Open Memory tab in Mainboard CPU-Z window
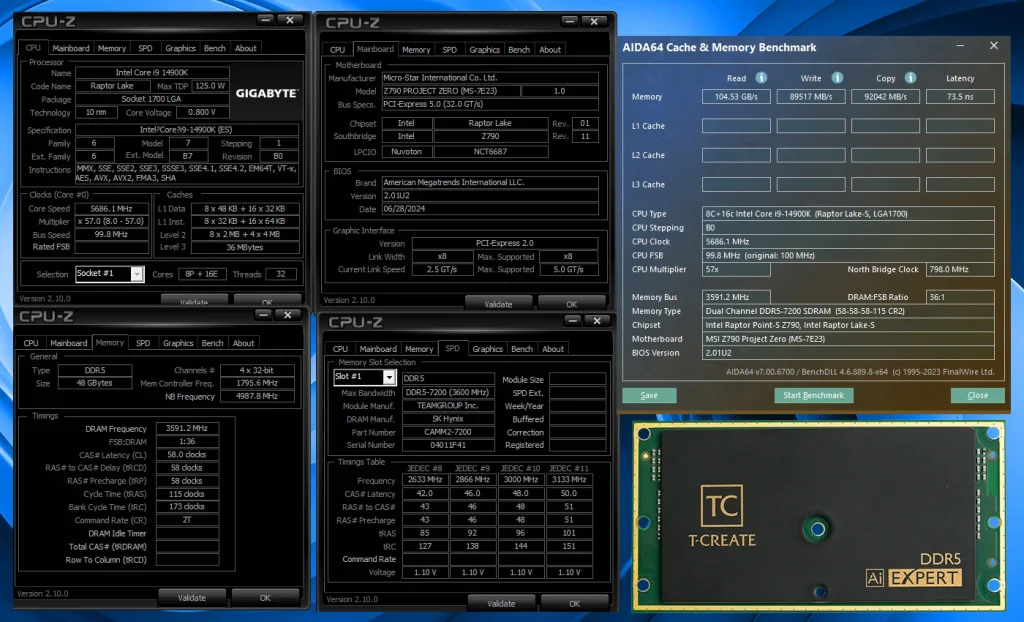Image resolution: width=1024 pixels, height=622 pixels. pyautogui.click(x=416, y=50)
